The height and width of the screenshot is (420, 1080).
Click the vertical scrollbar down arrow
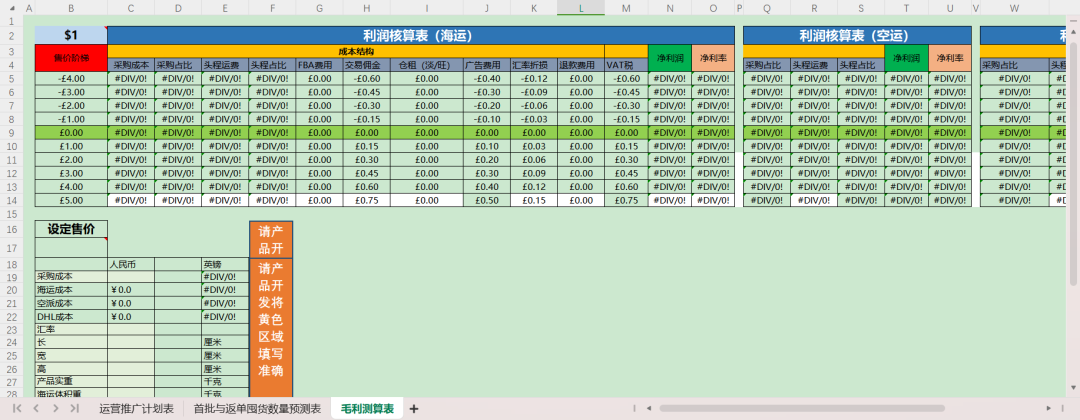(1074, 386)
